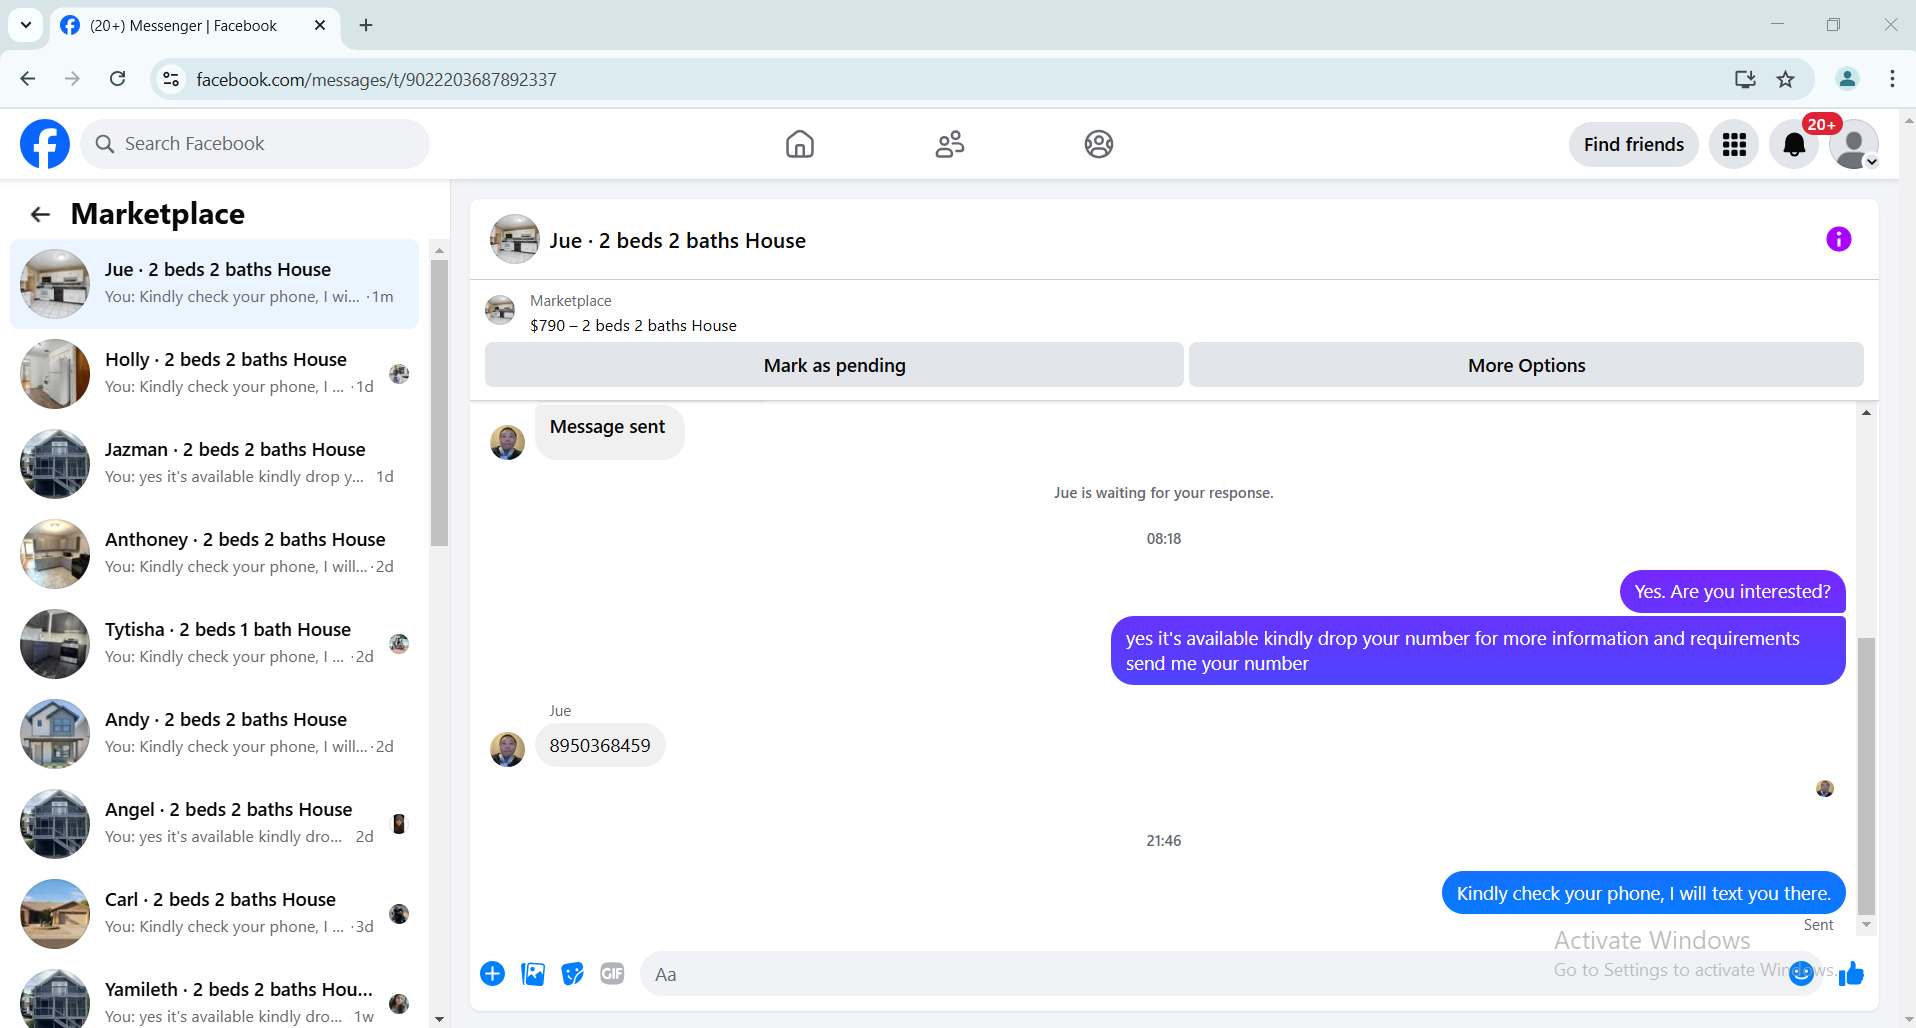Attach a photo or file

(533, 974)
